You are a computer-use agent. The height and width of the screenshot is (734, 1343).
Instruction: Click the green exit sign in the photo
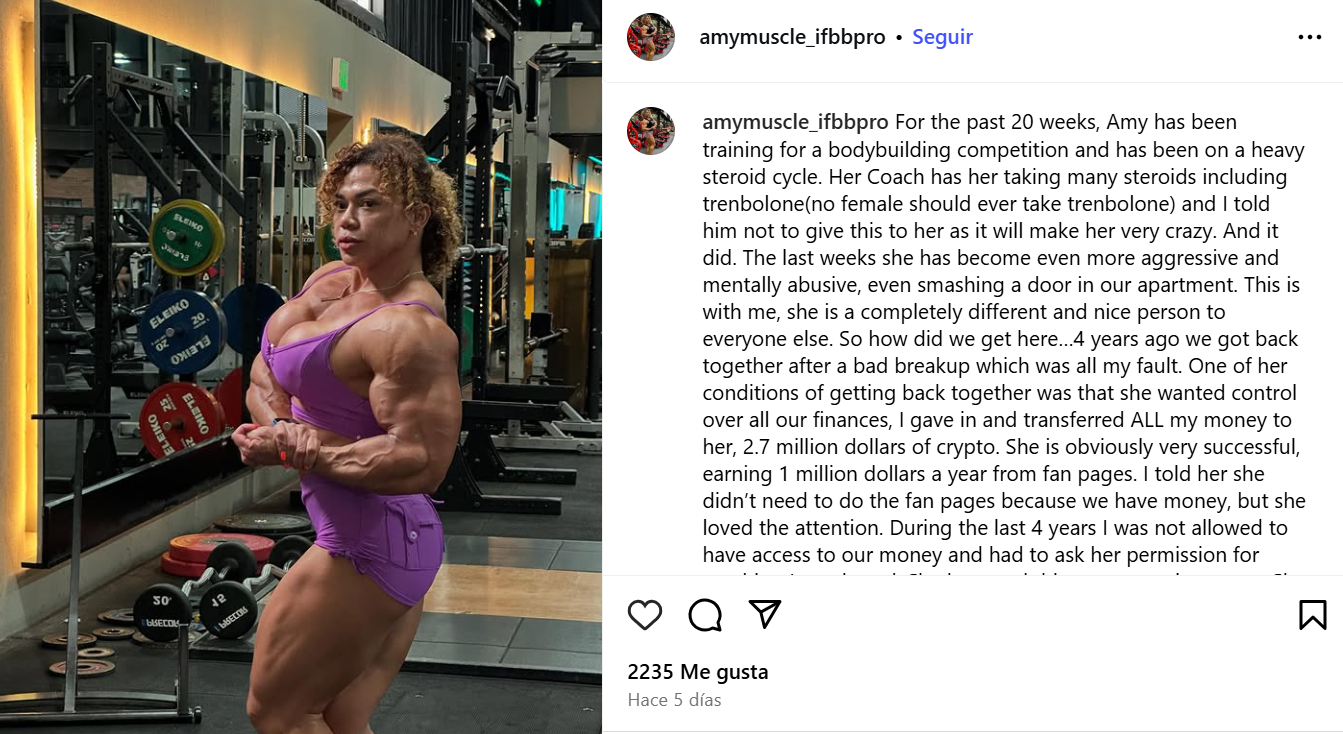(x=340, y=74)
